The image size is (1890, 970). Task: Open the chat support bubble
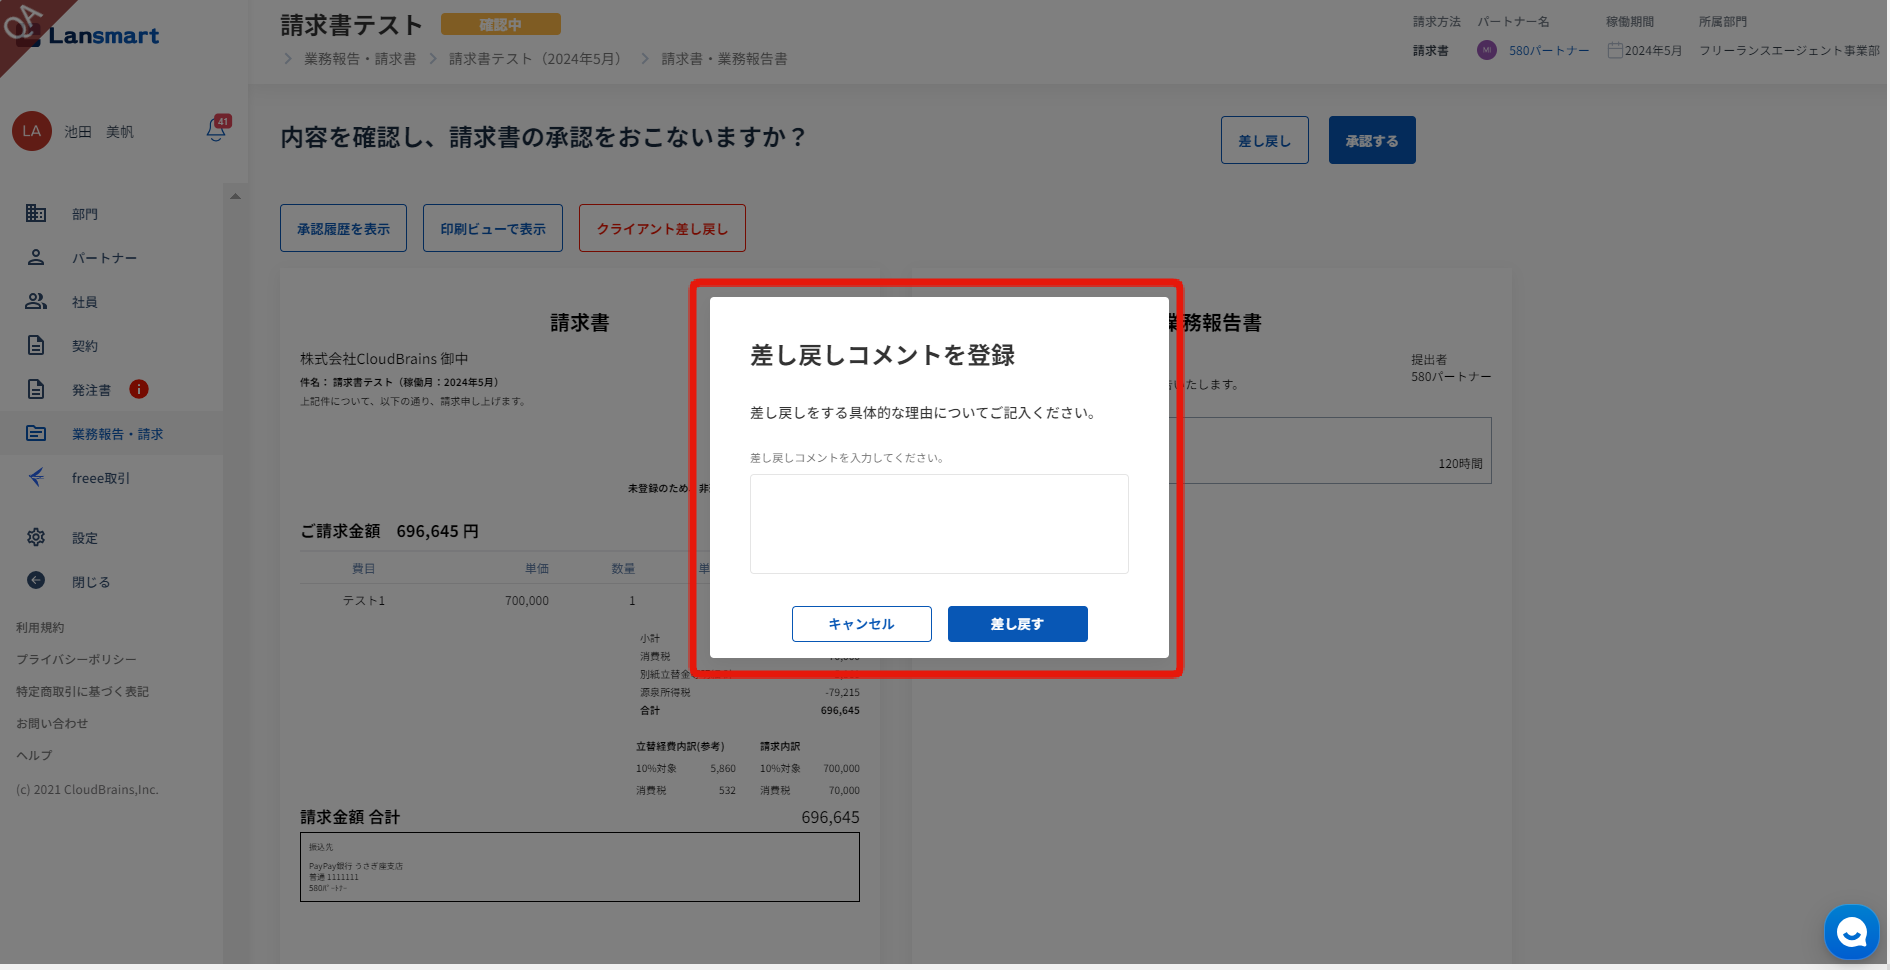click(x=1851, y=932)
